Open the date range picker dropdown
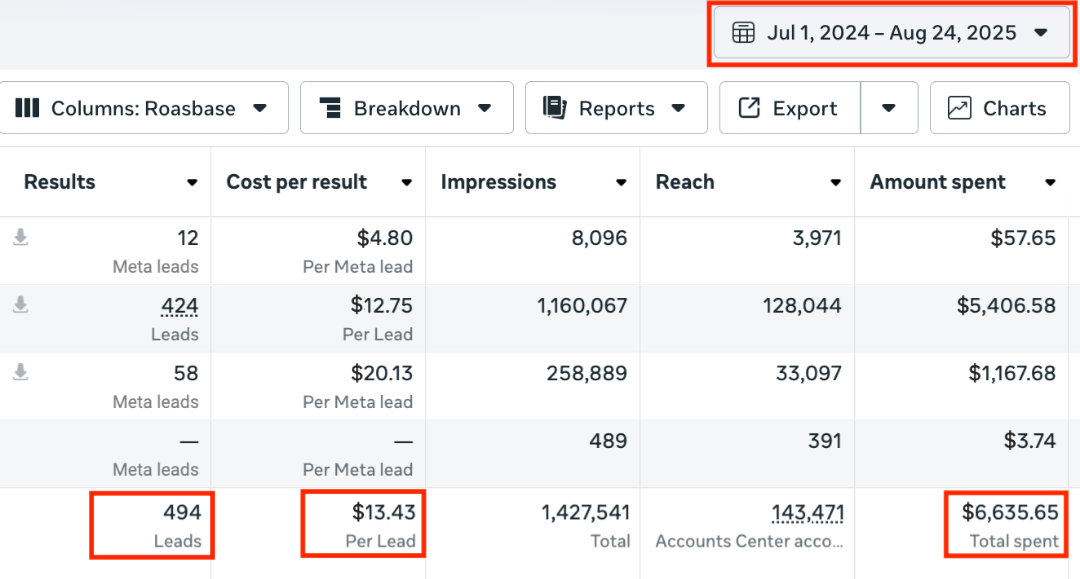This screenshot has width=1080, height=579. coord(1040,33)
